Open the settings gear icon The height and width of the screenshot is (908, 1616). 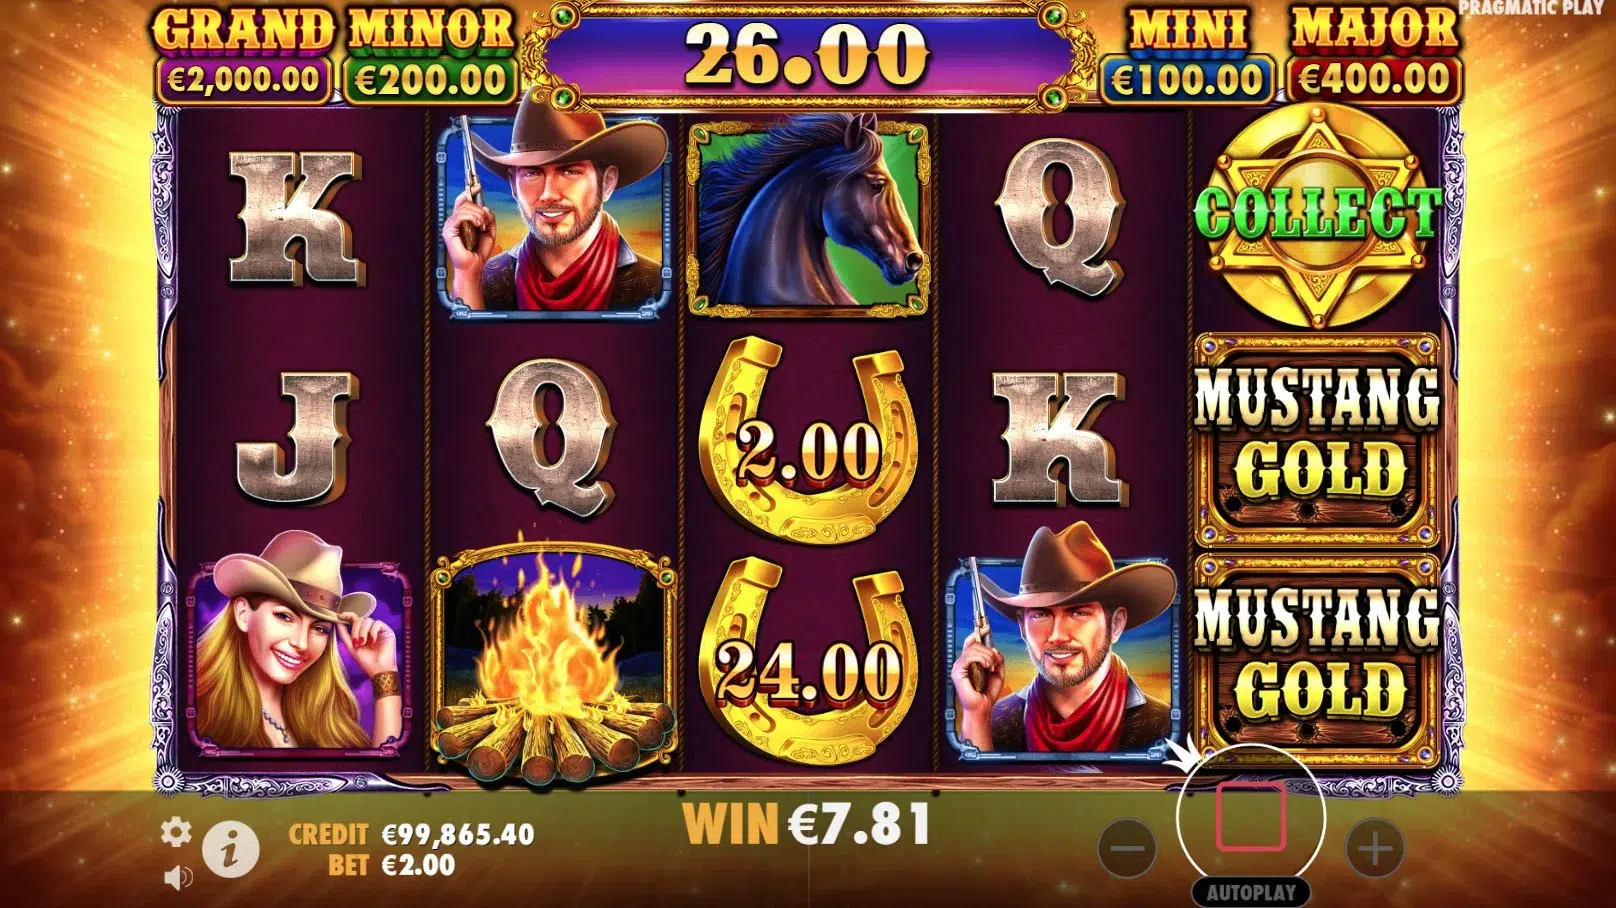click(176, 832)
